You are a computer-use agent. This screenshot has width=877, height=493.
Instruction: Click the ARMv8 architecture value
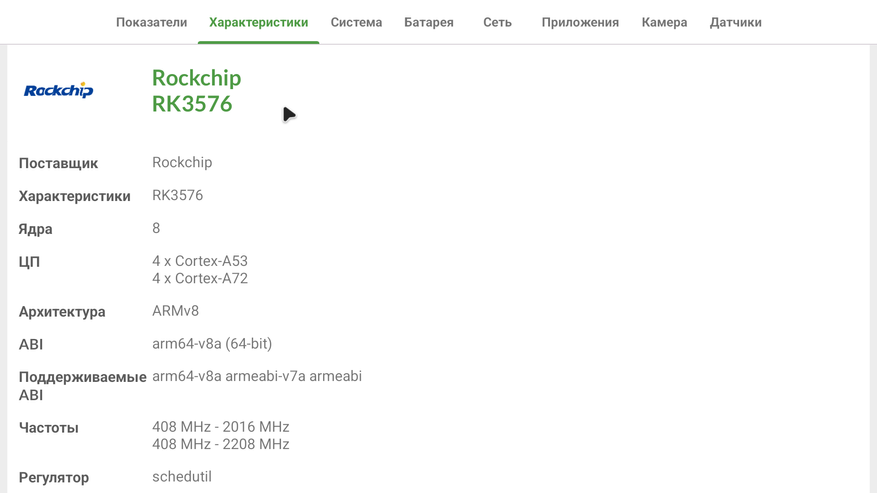click(175, 311)
